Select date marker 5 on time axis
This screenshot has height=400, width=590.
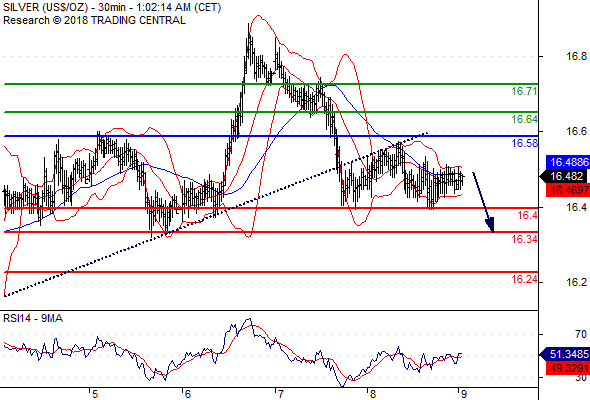pyautogui.click(x=94, y=394)
